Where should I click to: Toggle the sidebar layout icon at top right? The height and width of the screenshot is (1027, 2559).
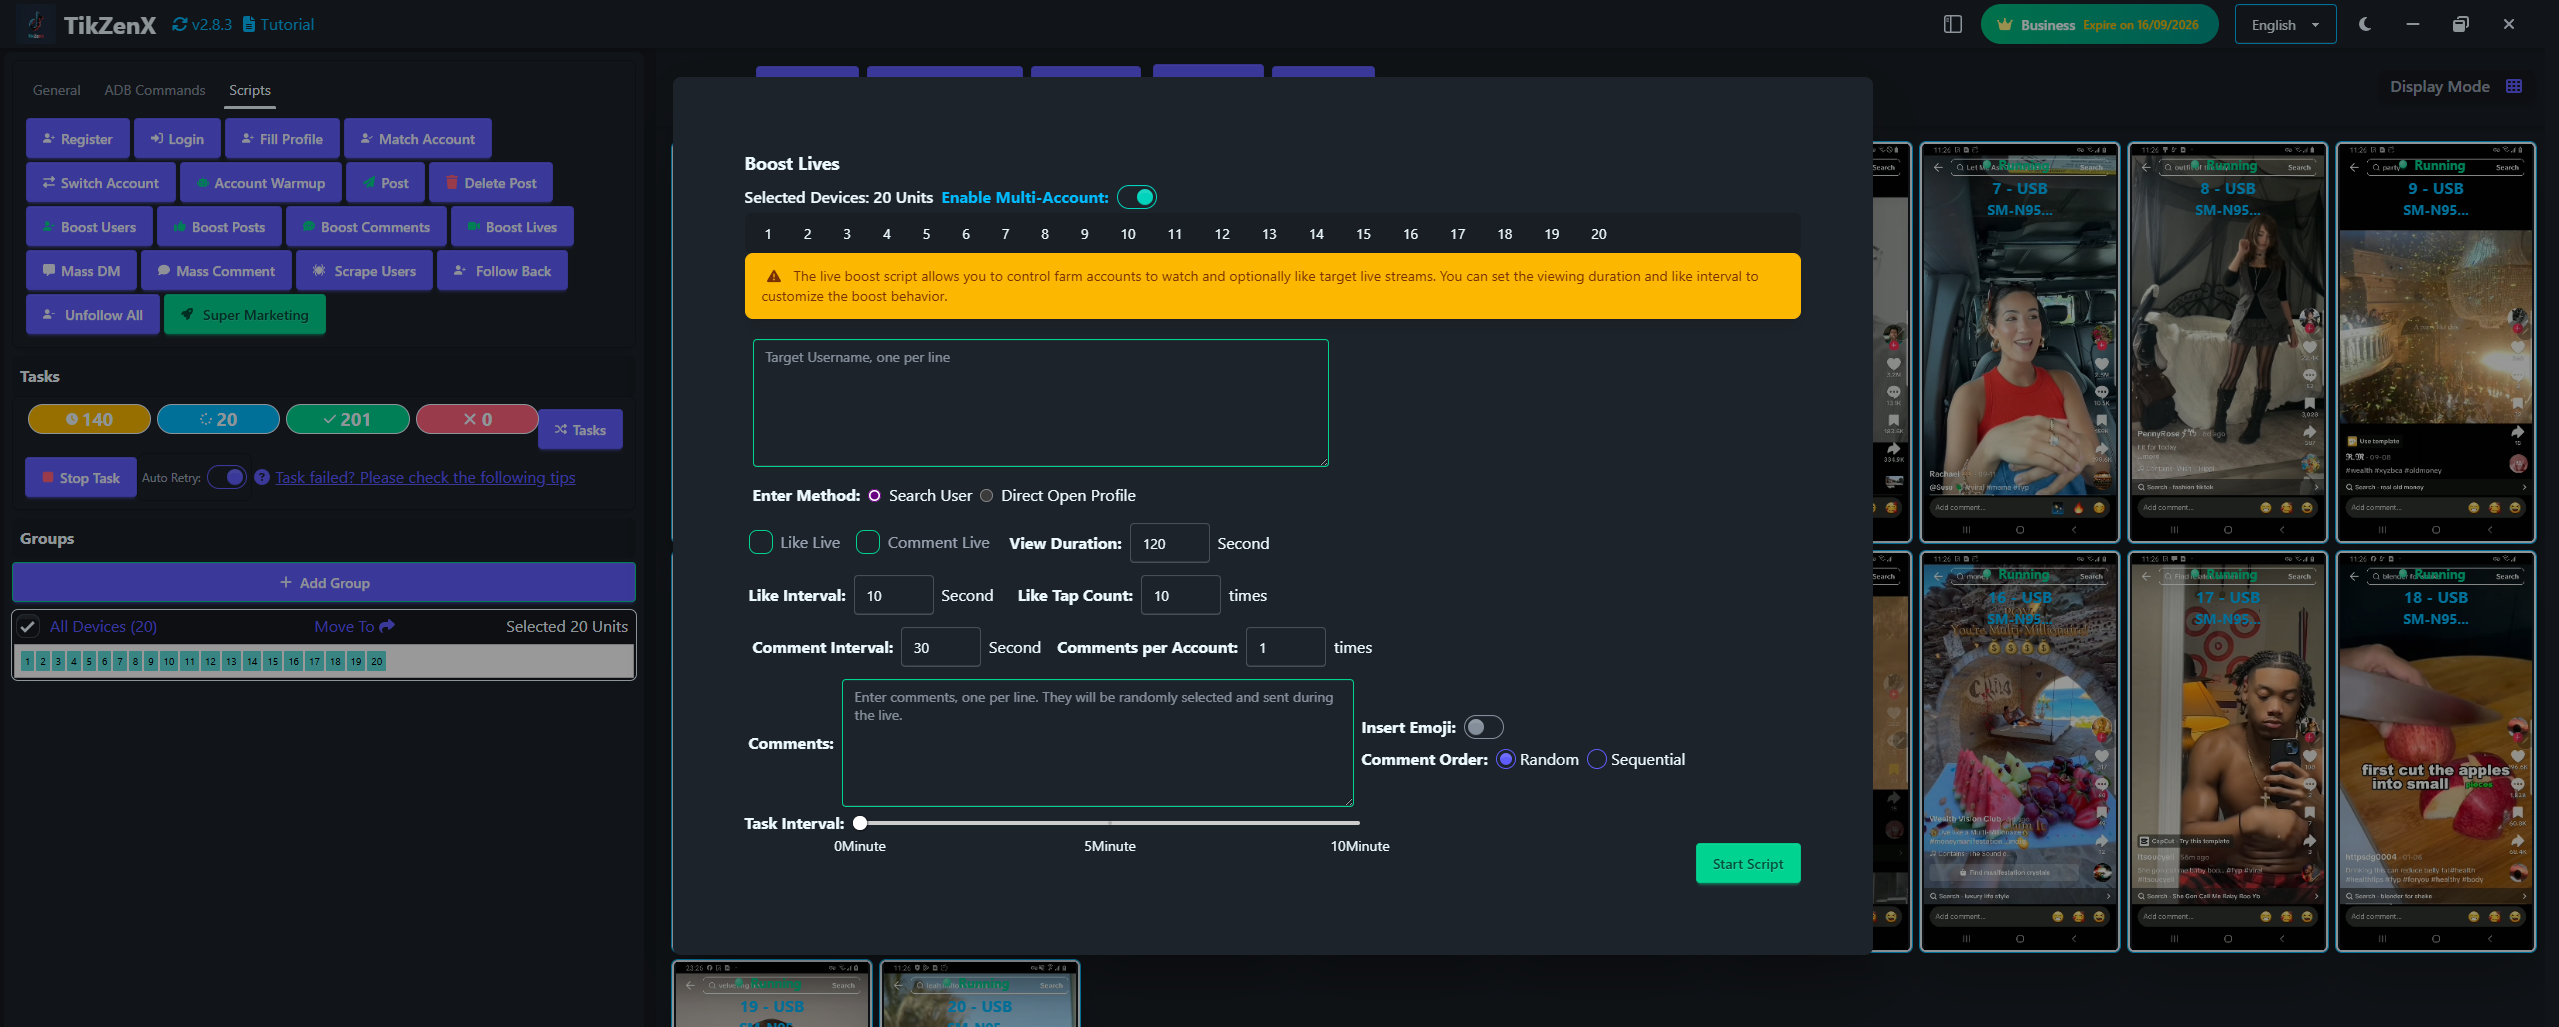[x=1952, y=23]
